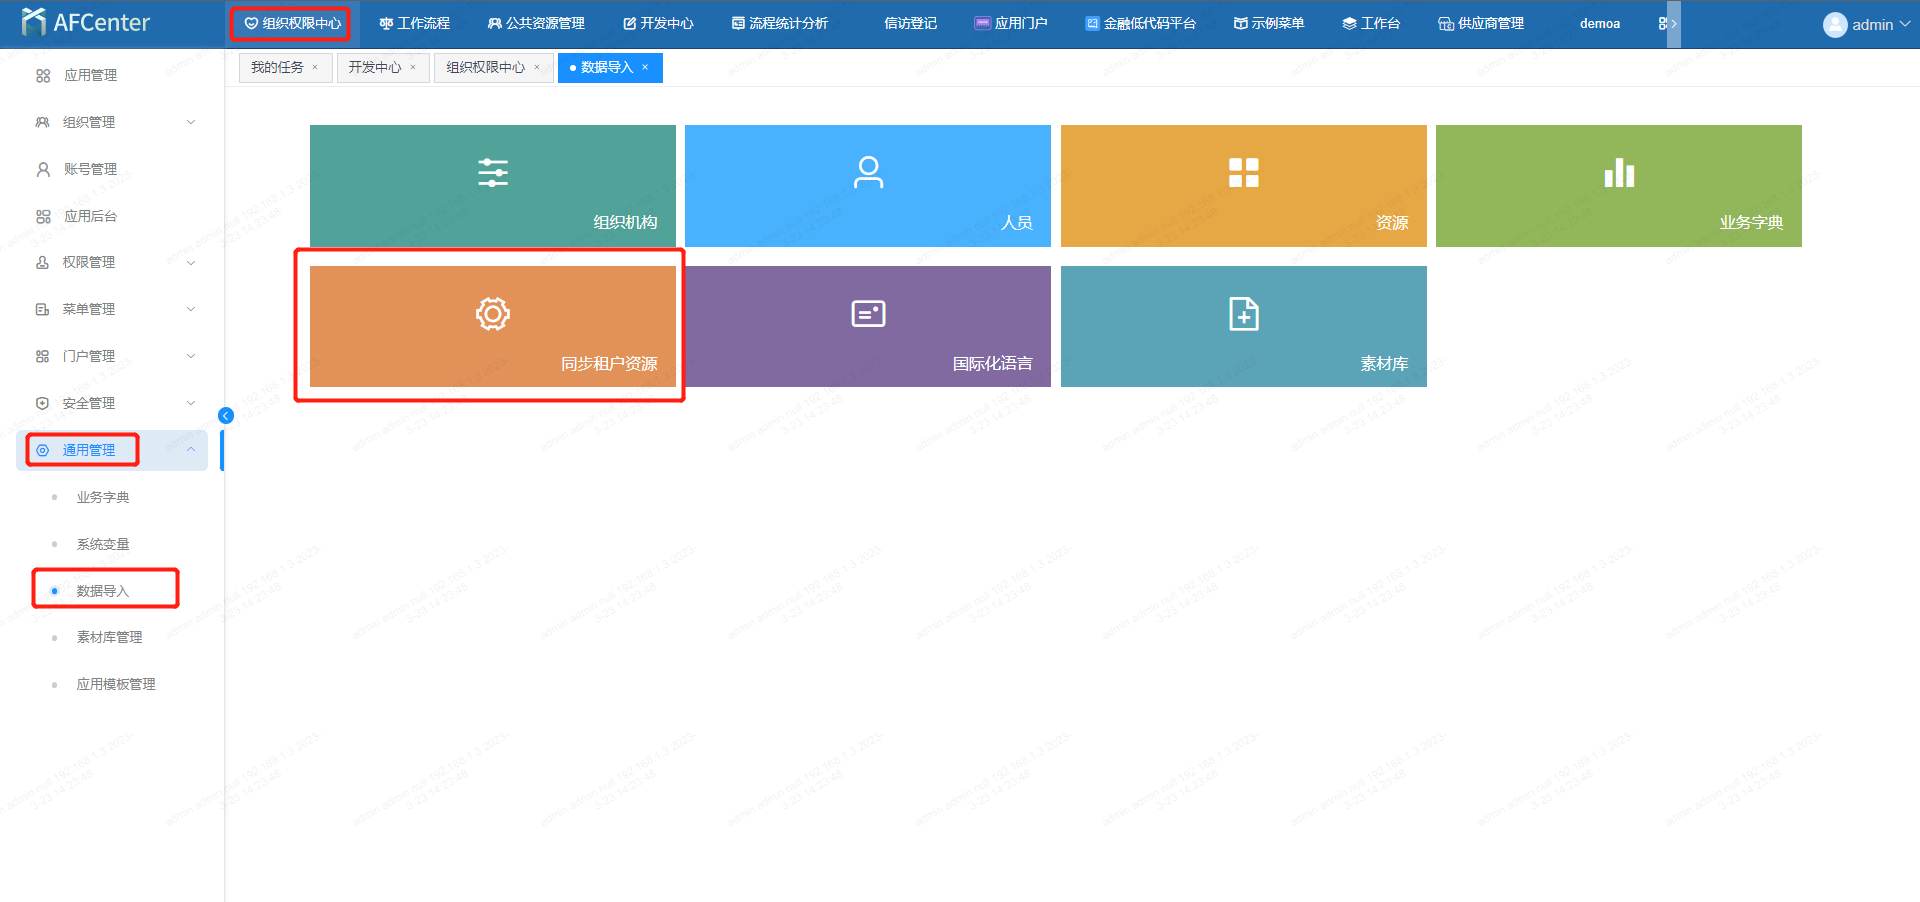Click the sliders icon on 组织机构 tile
Screen dimensions: 1920x902
[x=493, y=173]
